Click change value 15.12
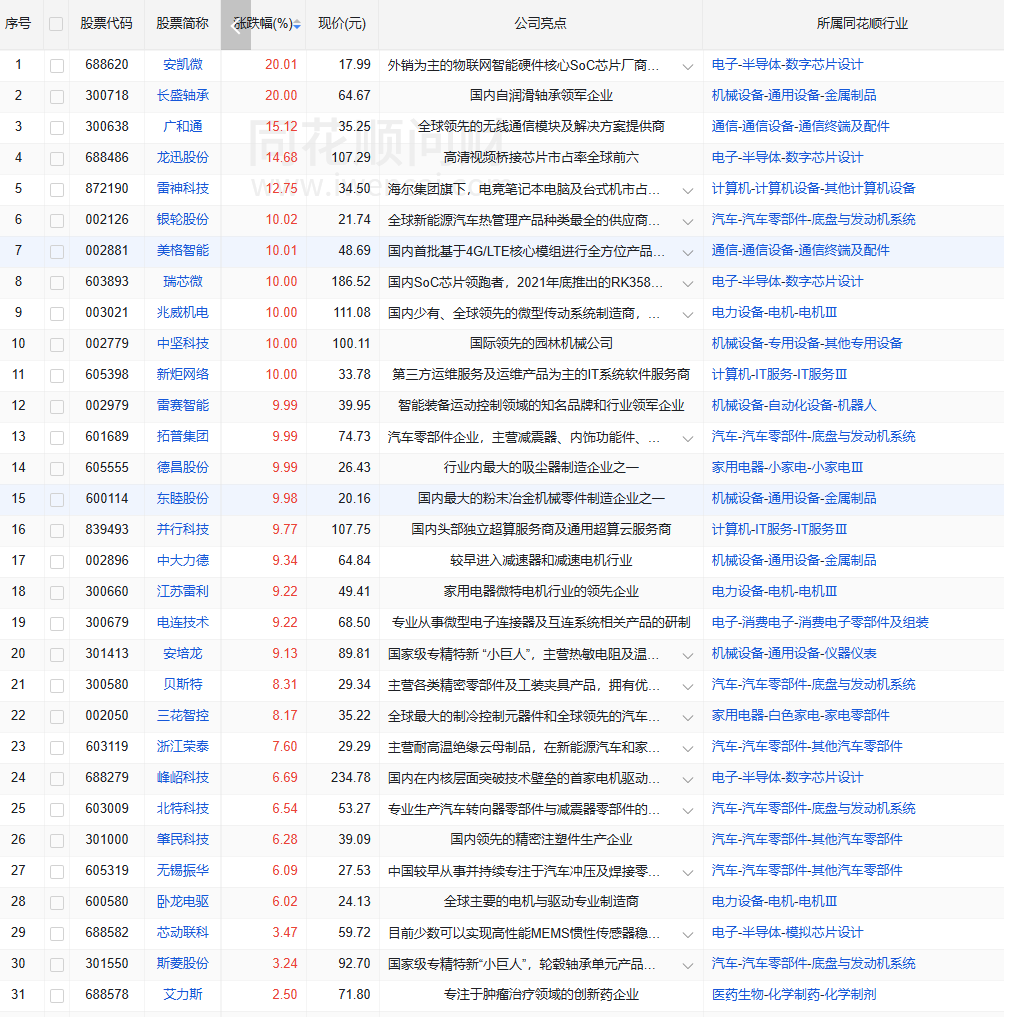1013x1017 pixels. (281, 126)
